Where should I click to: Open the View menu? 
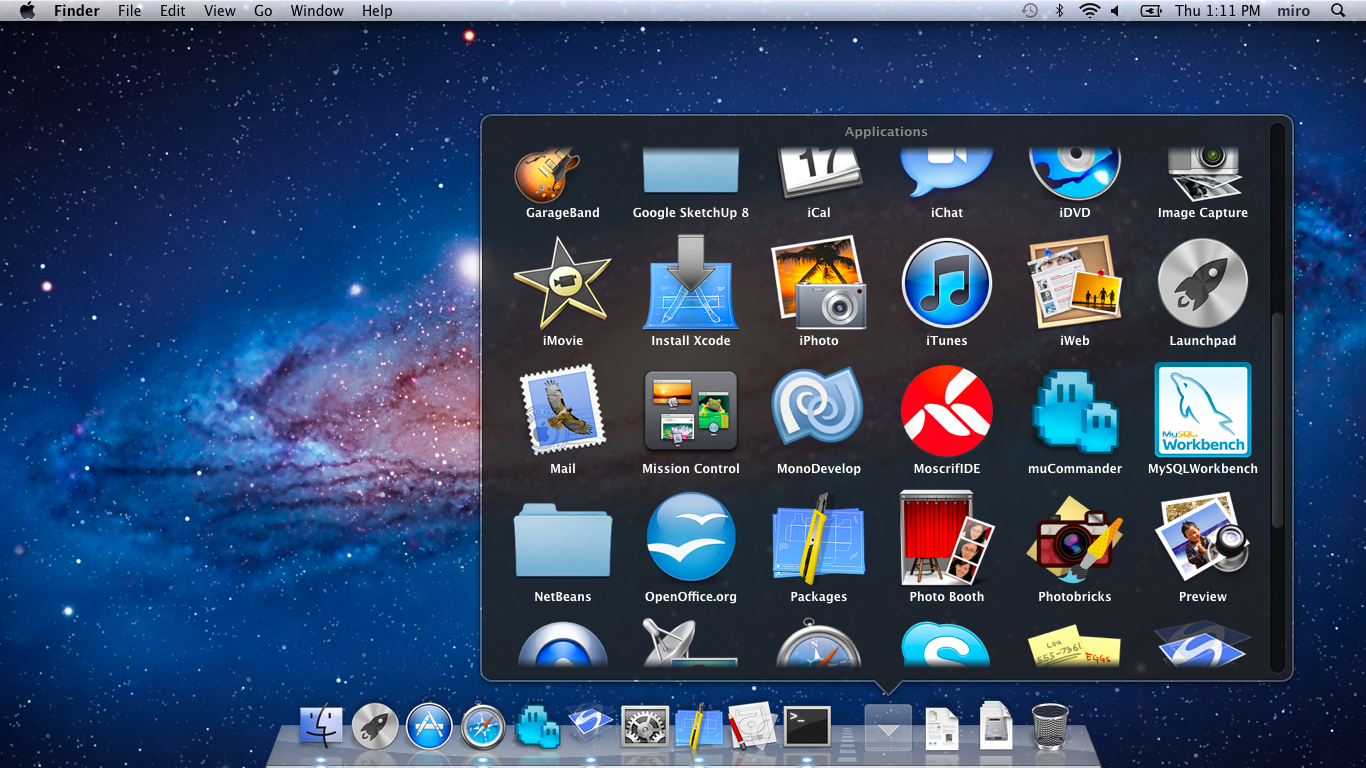click(220, 11)
